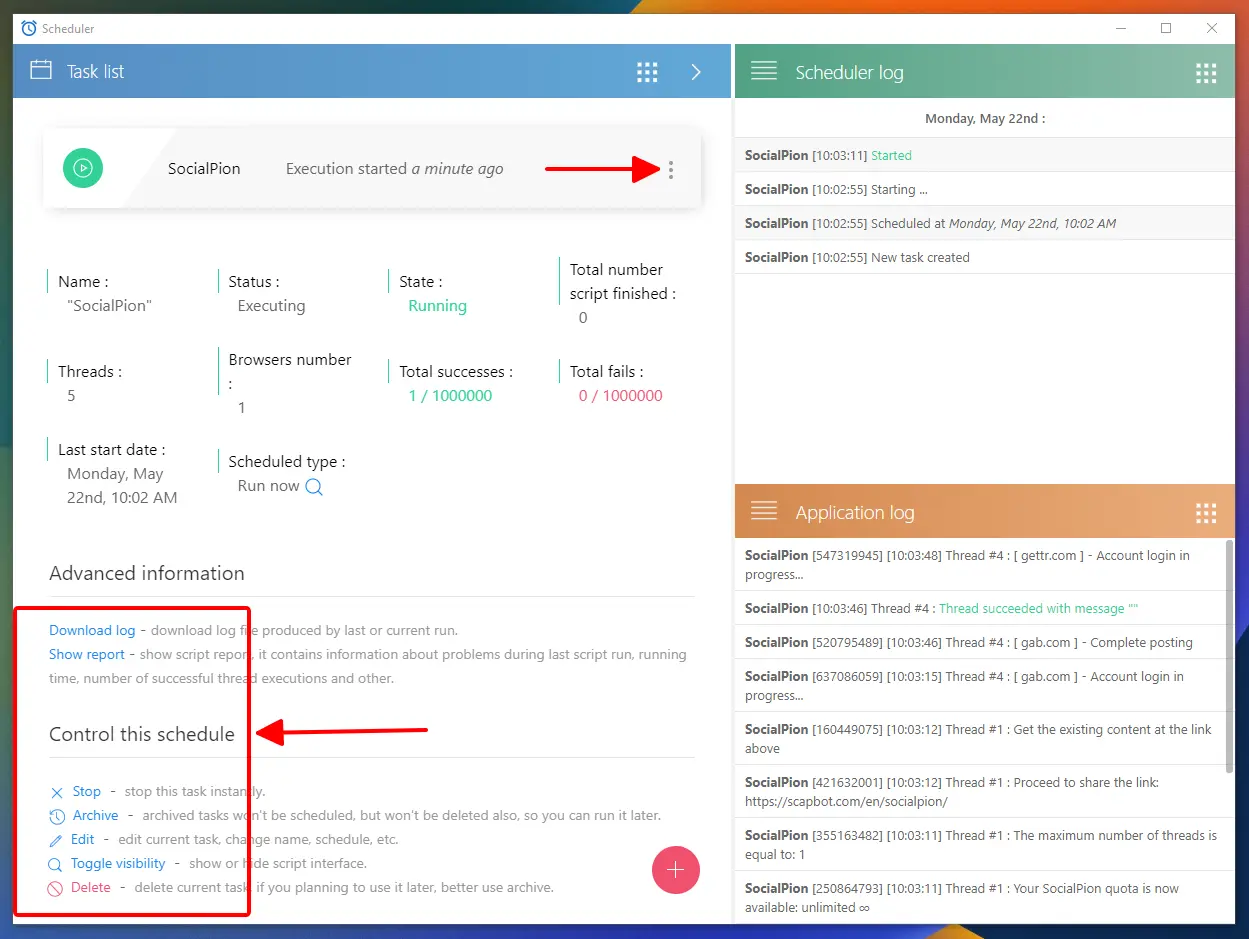The height and width of the screenshot is (939, 1249).
Task: Click 'Get the existing content' log entry
Action: 980,739
